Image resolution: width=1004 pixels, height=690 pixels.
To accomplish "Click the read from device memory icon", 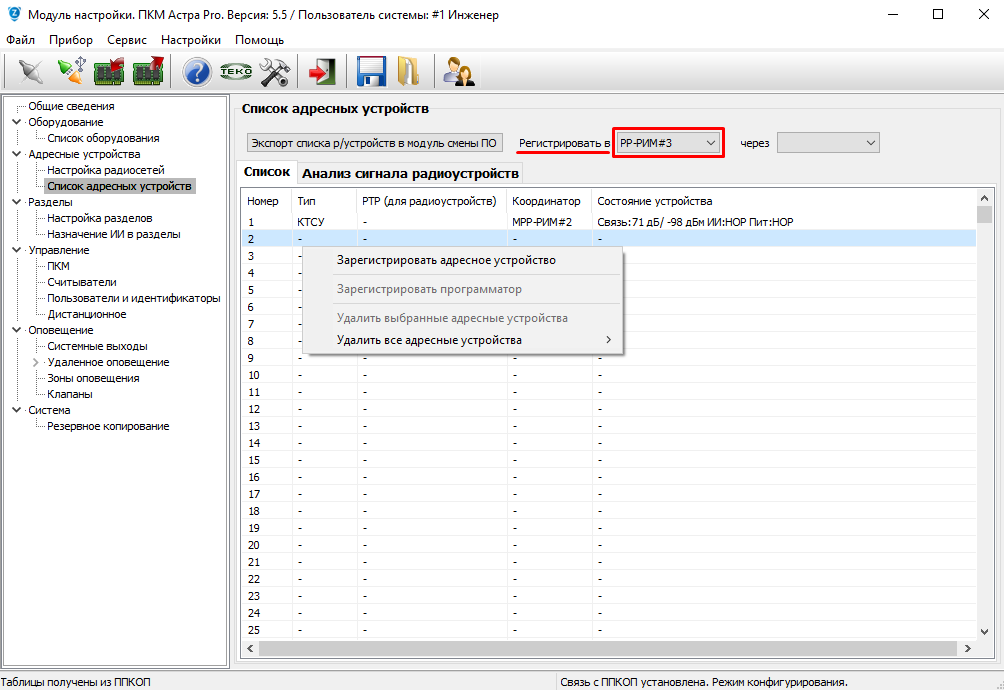I will (x=109, y=72).
